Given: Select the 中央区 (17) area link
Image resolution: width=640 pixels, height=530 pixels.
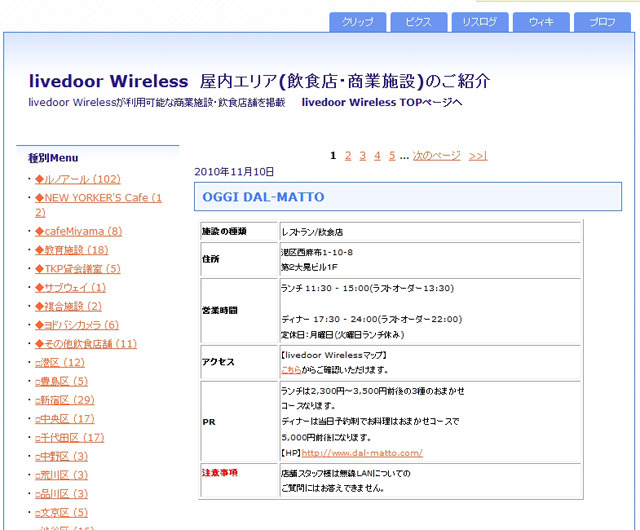Looking at the screenshot, I should [64, 419].
